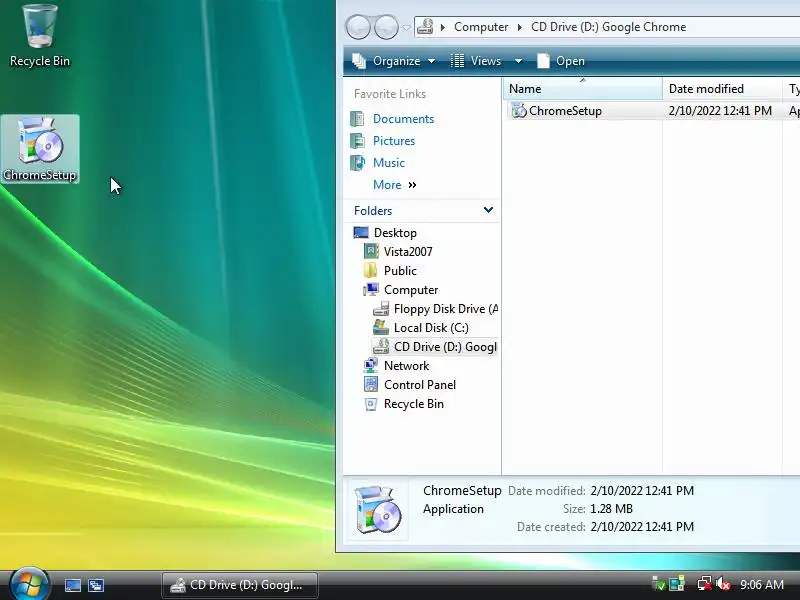Image resolution: width=800 pixels, height=600 pixels.
Task: Click the CD Drive (D:) tree icon
Action: (381, 346)
